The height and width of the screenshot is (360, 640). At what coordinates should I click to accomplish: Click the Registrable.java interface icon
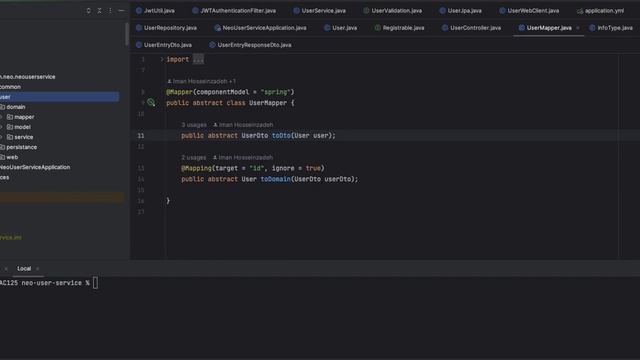[x=378, y=28]
